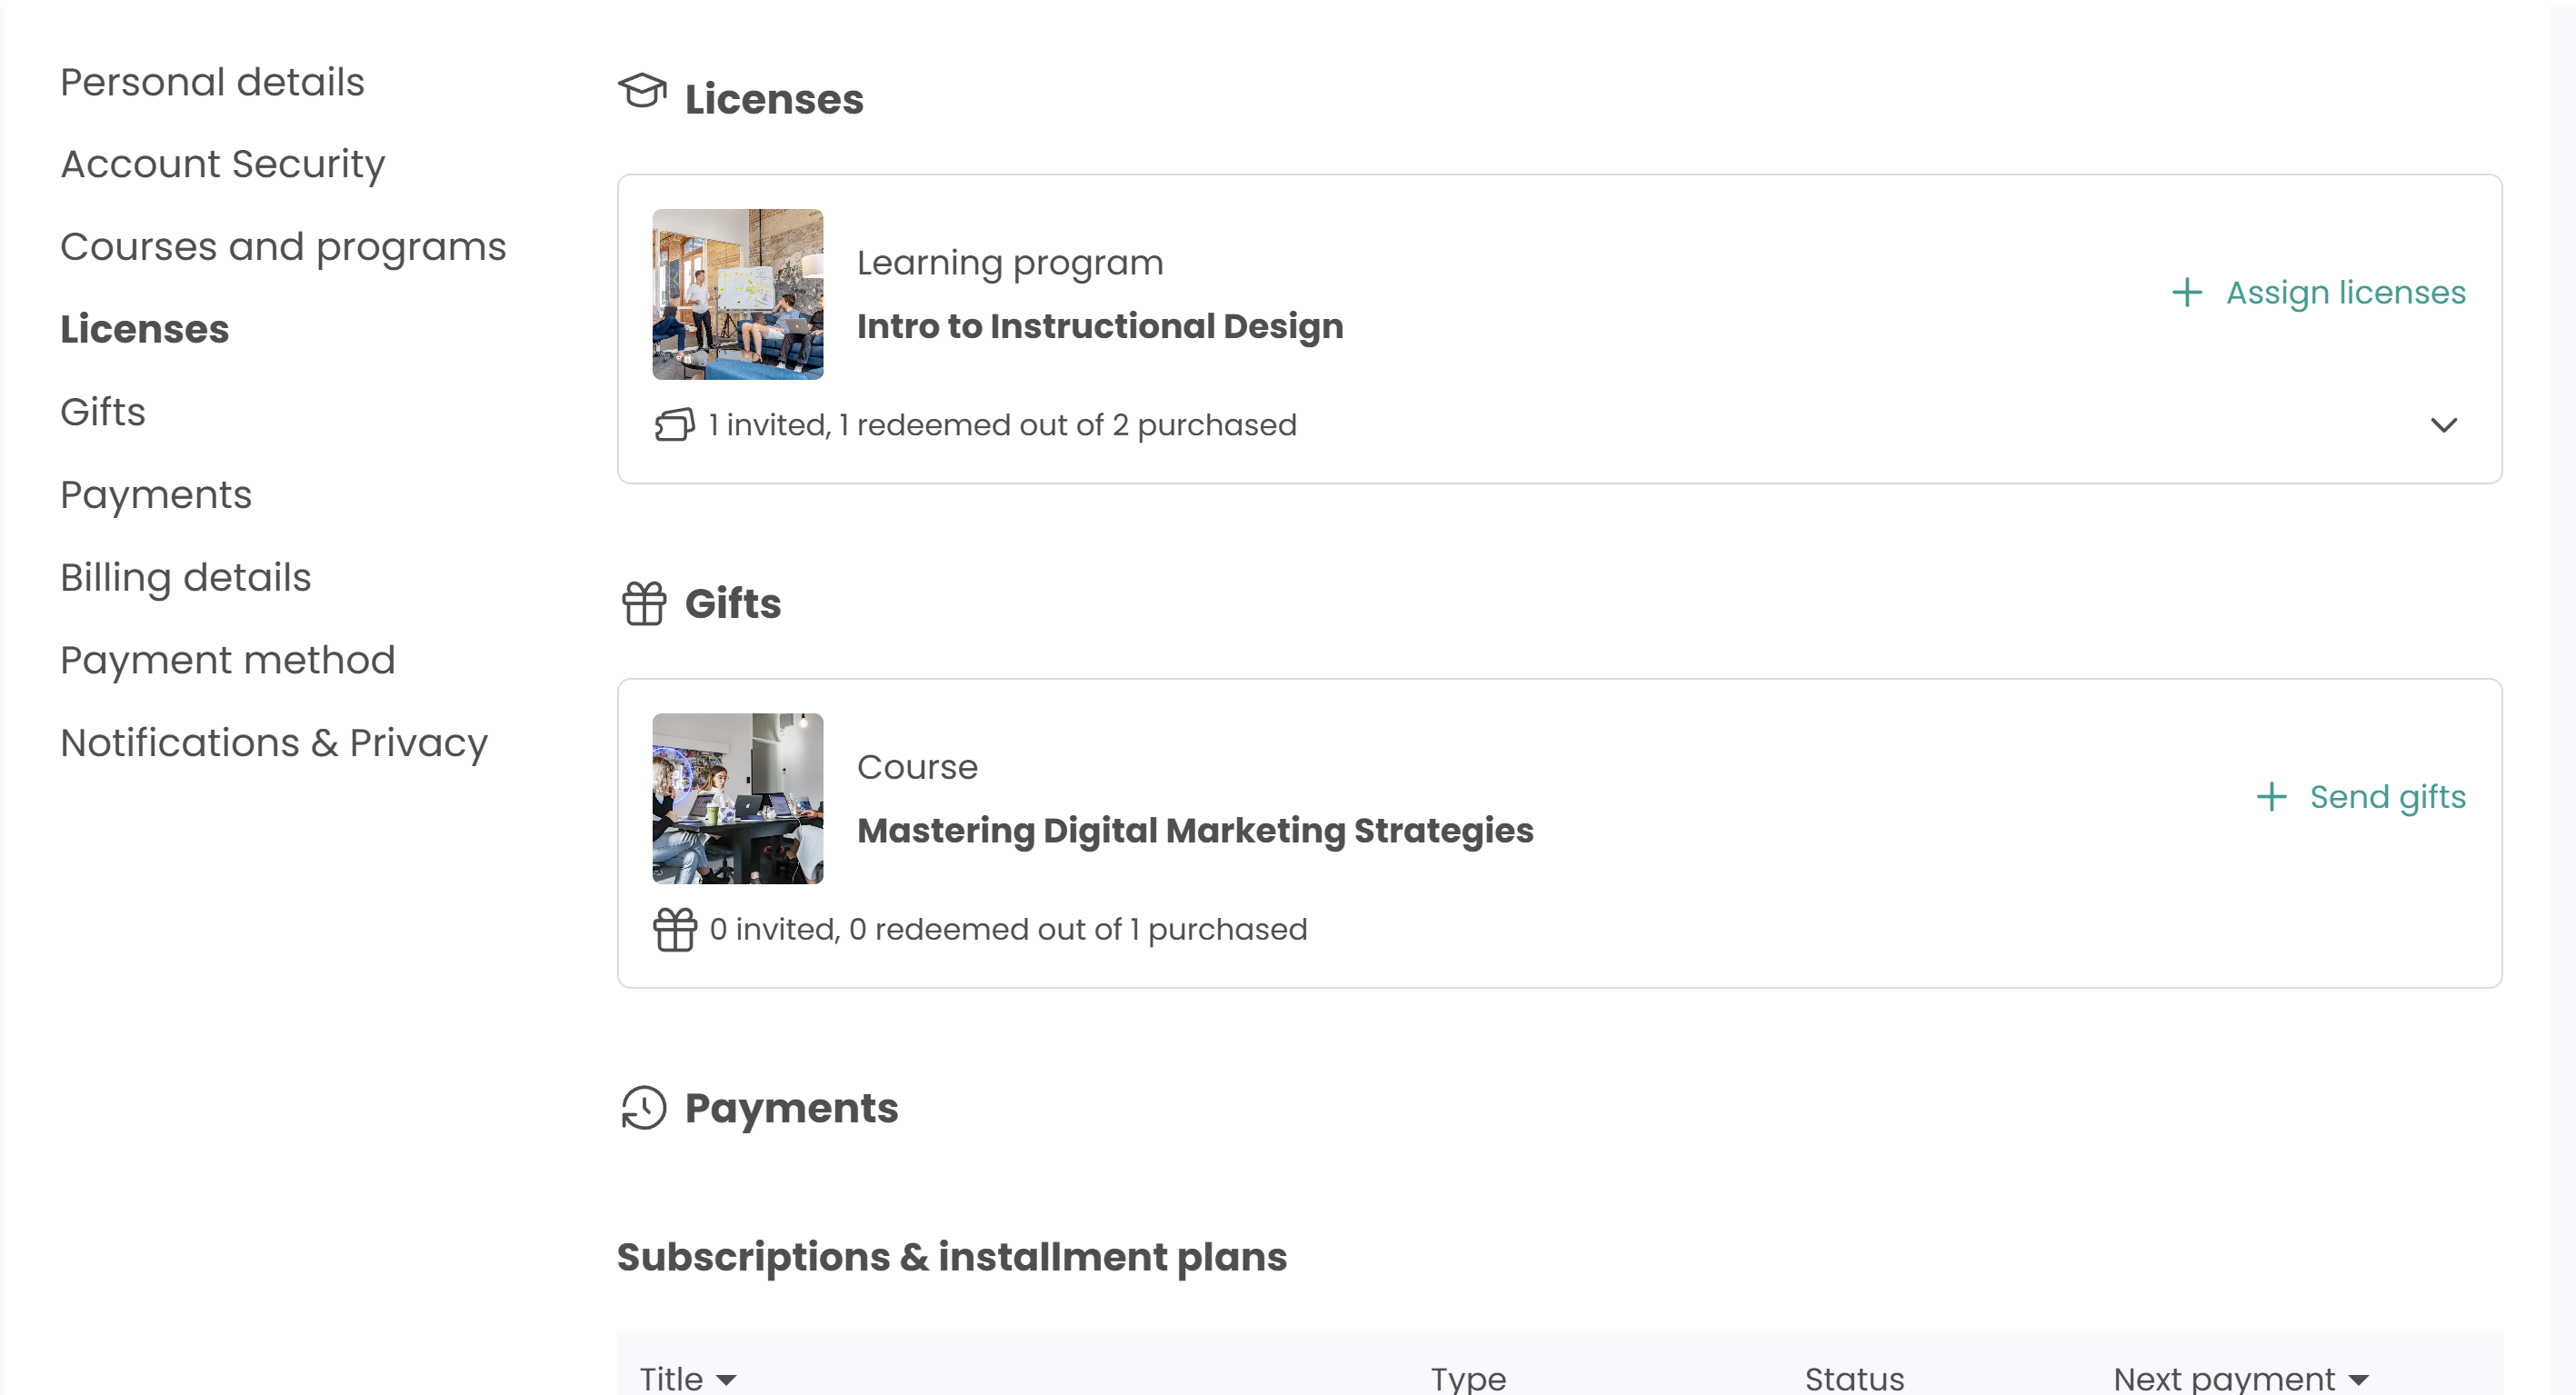Click the graduation cap icon beside Licenses heading

tap(642, 92)
